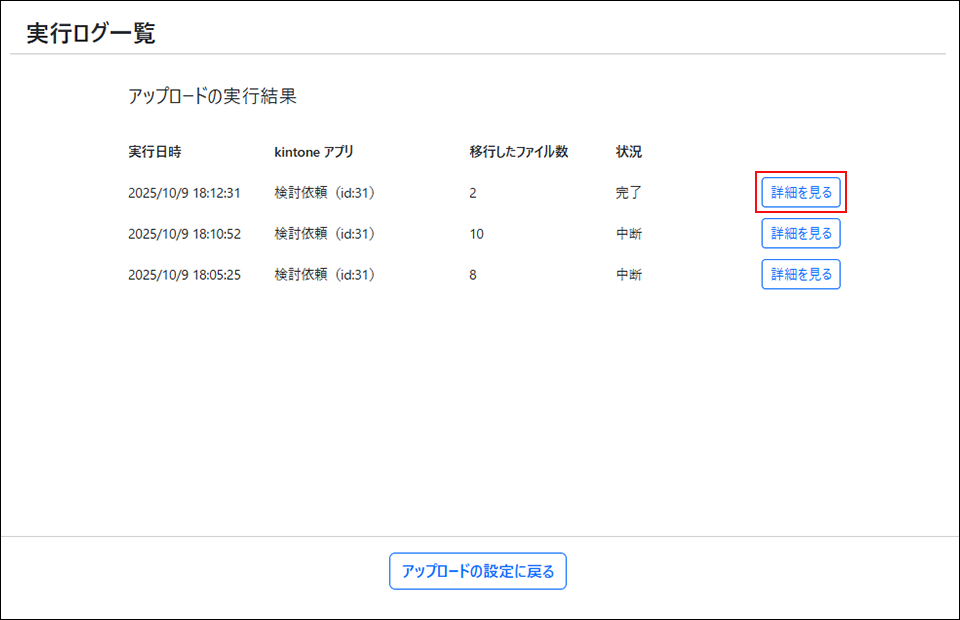
Task: Click the 2025/10/9 18:10:52 timestamp
Action: pyautogui.click(x=185, y=234)
